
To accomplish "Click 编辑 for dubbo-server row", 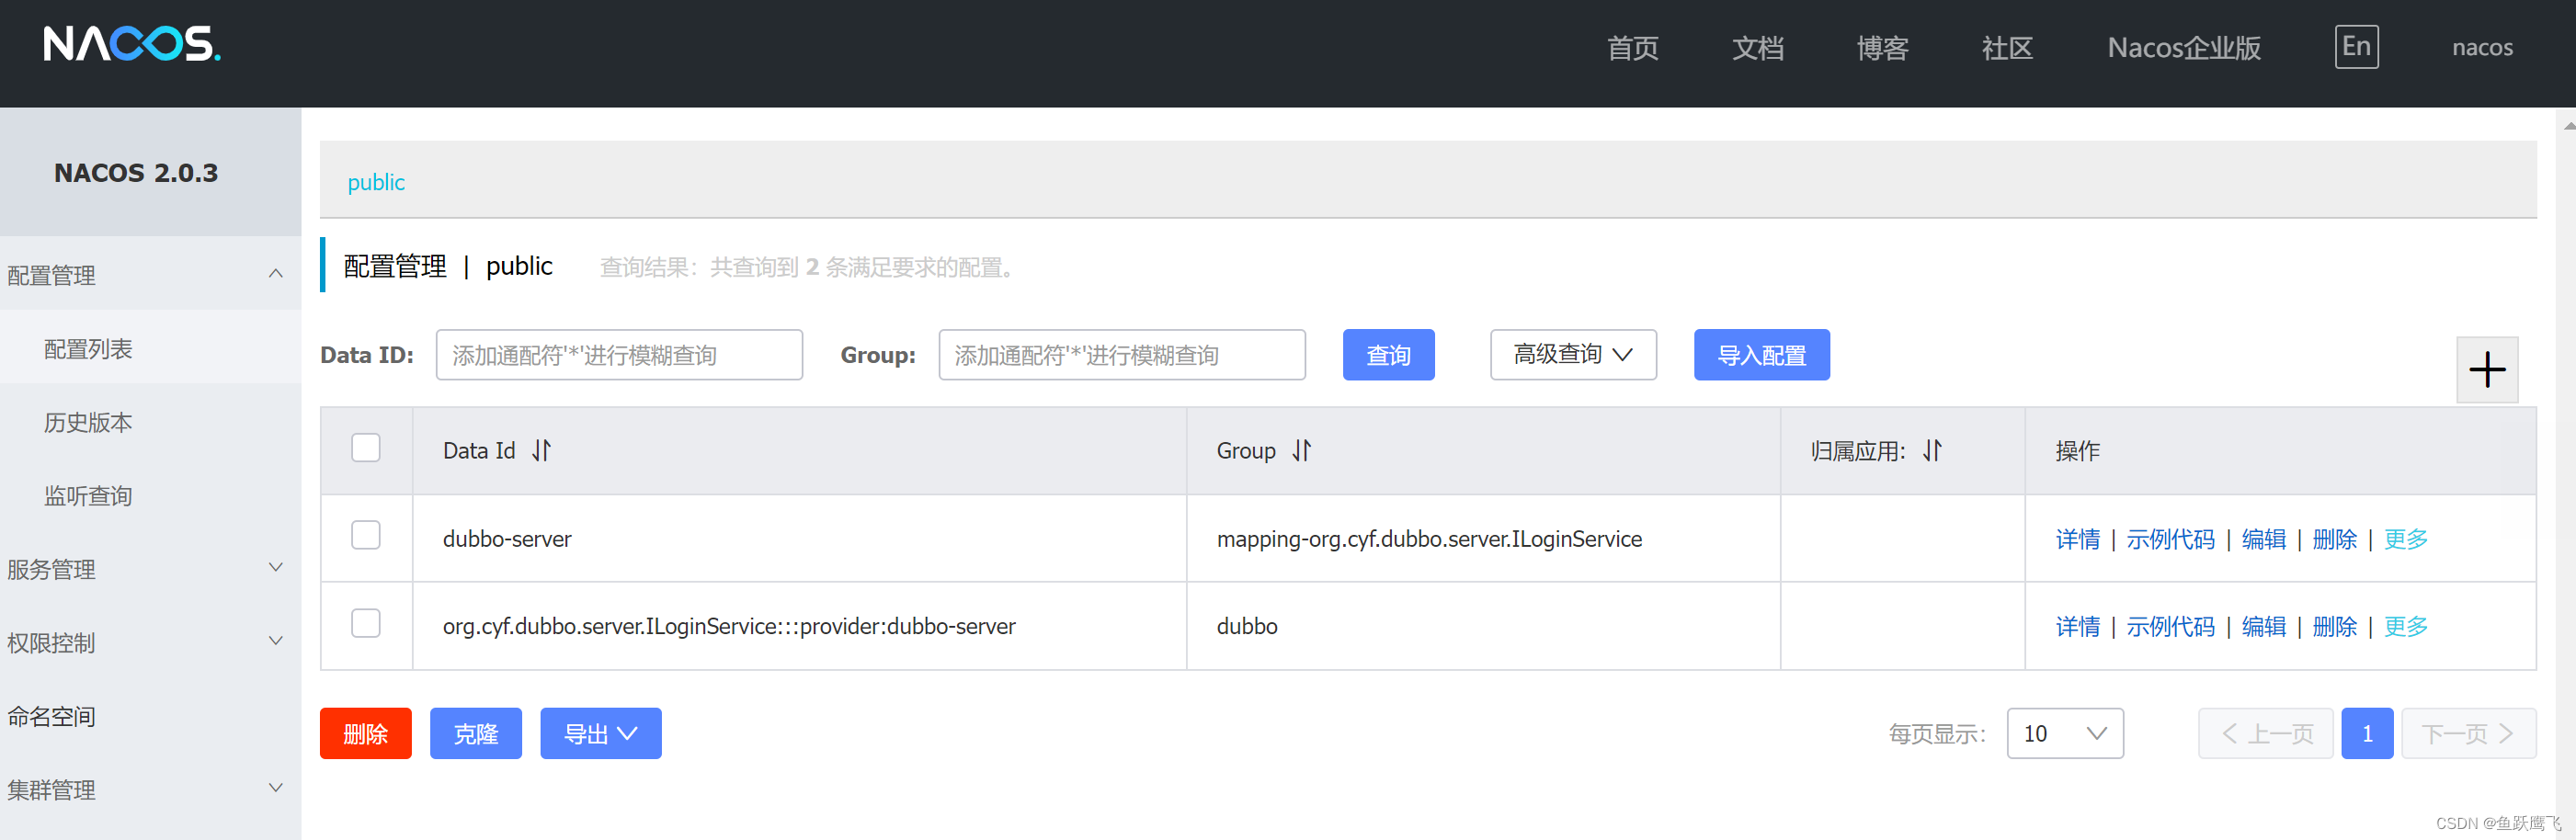I will tap(2264, 539).
